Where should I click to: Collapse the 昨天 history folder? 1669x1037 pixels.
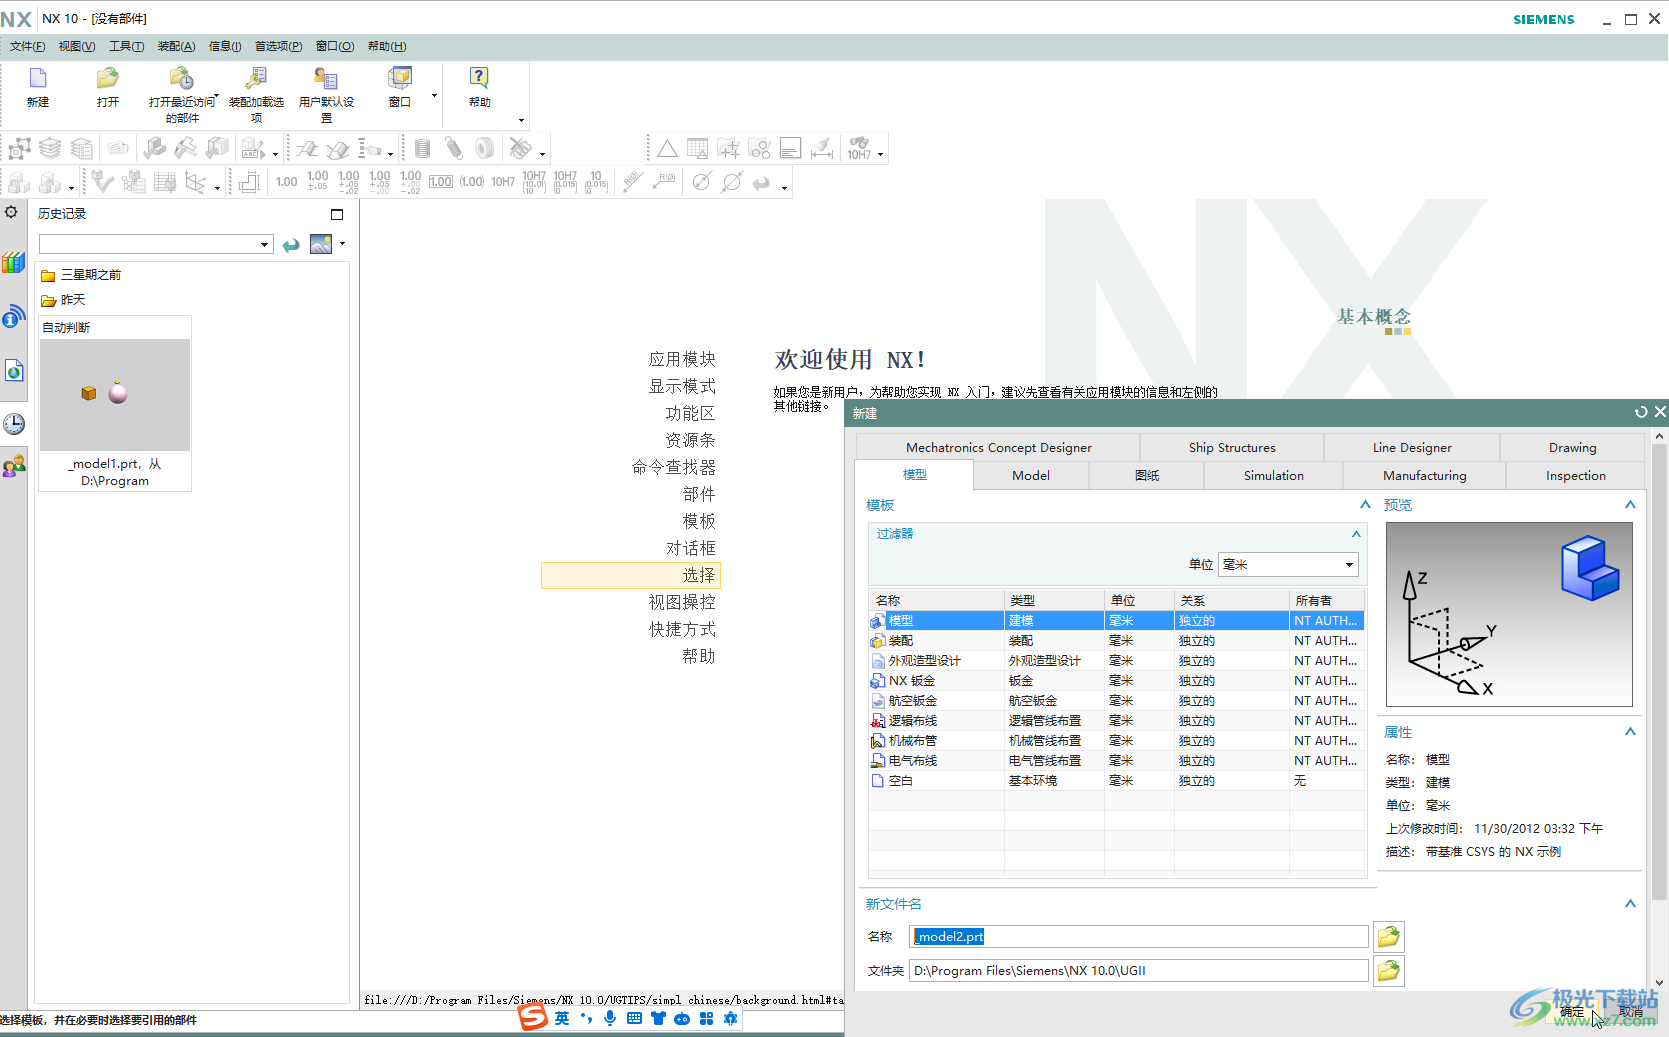click(63, 300)
